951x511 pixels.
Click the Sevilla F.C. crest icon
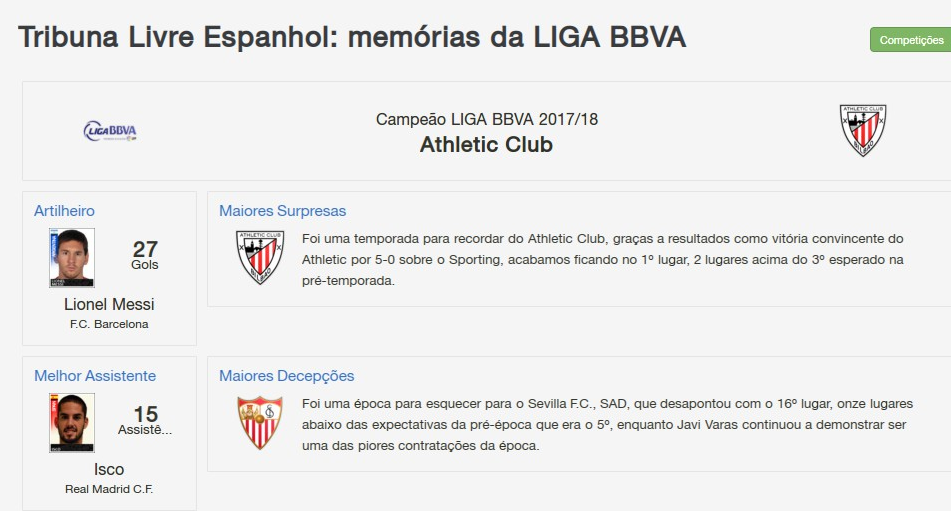[x=259, y=422]
